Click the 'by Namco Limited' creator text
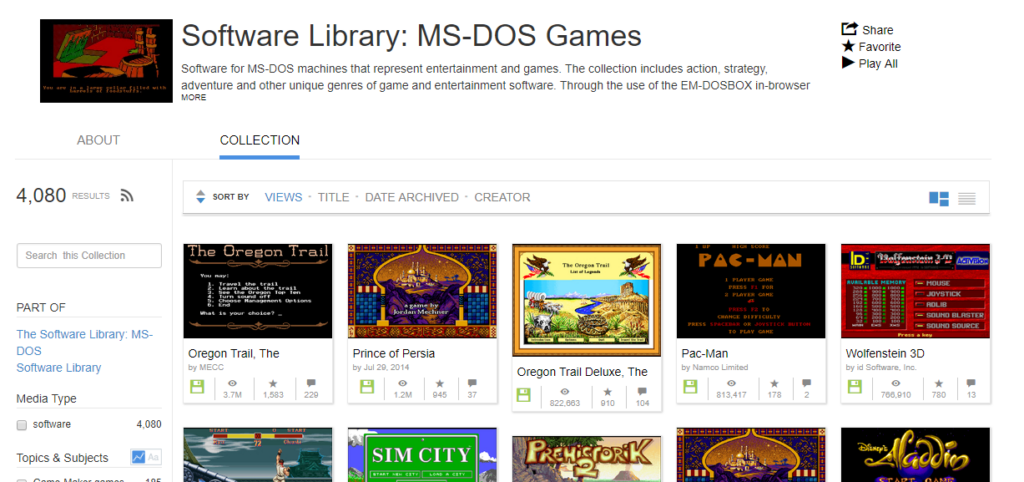1024x482 pixels. 714,368
